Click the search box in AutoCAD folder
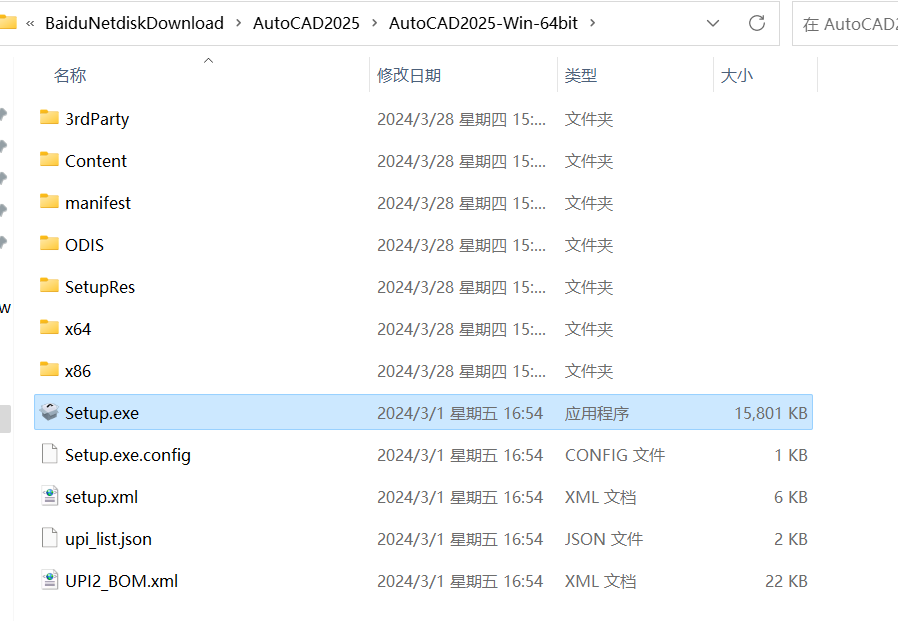 coord(845,23)
